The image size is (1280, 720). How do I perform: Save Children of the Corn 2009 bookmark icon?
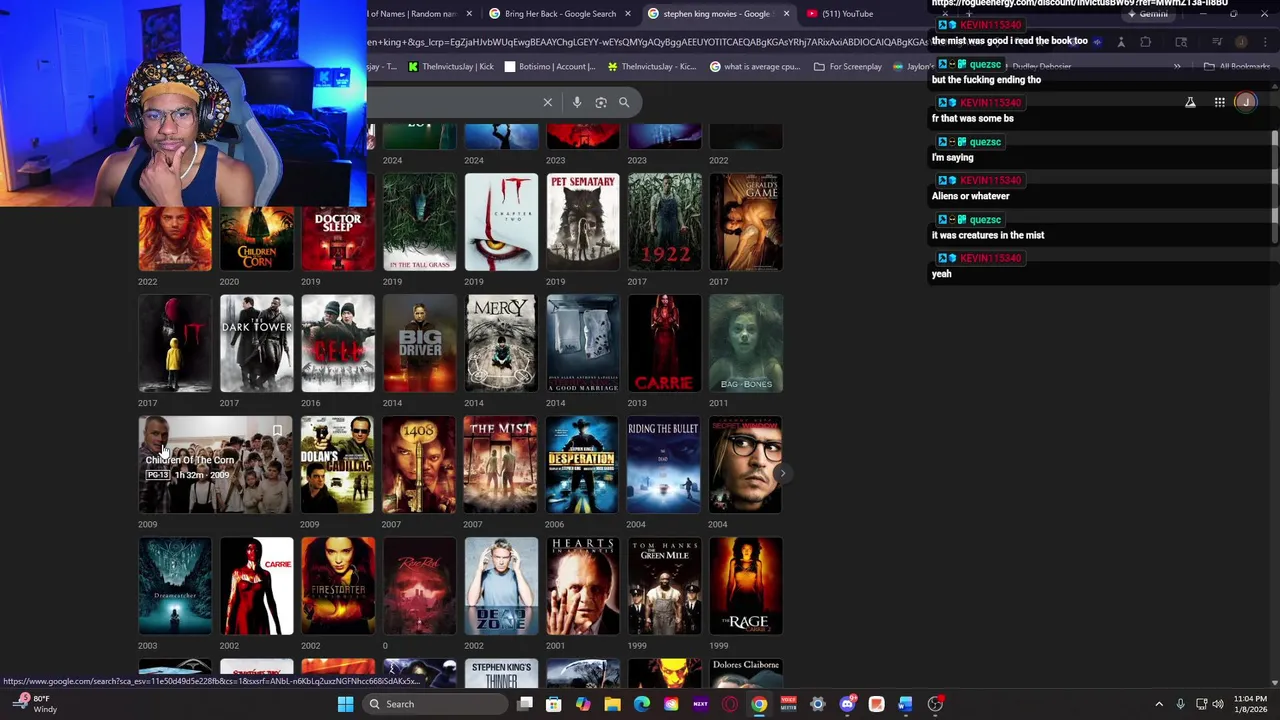[277, 431]
